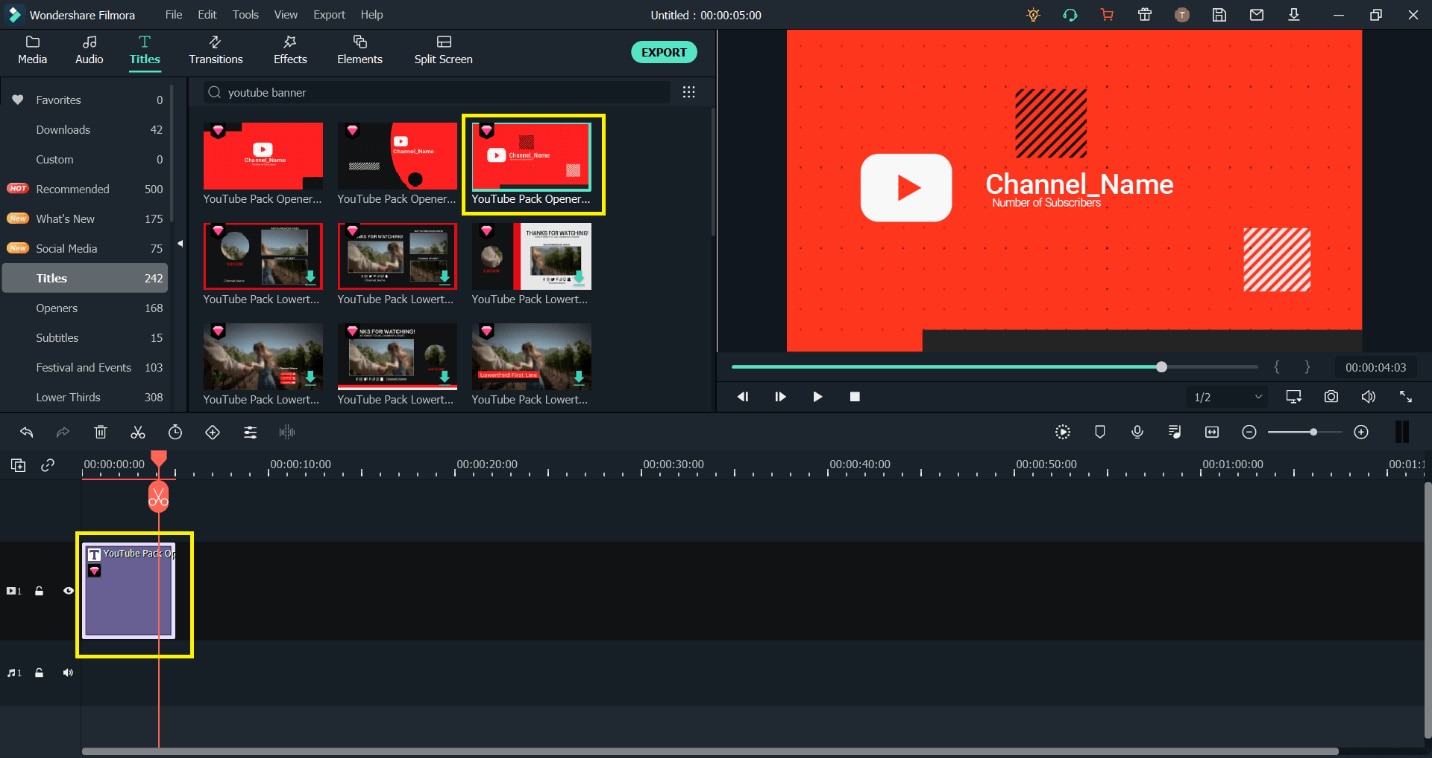The width and height of the screenshot is (1432, 758).
Task: Select What's New category
Action: (x=85, y=219)
